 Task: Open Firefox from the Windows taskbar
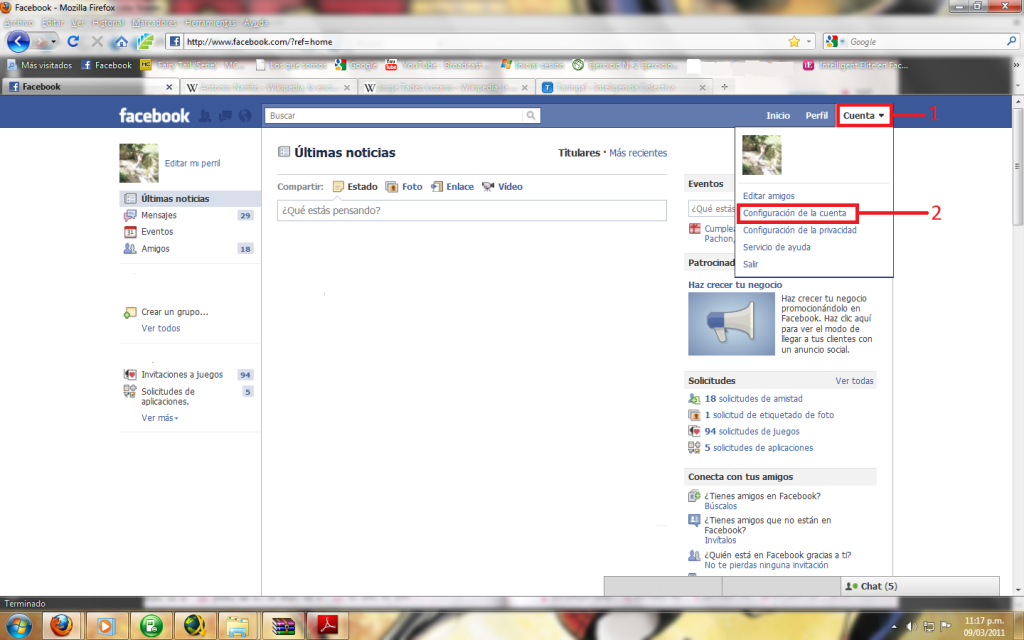61,625
